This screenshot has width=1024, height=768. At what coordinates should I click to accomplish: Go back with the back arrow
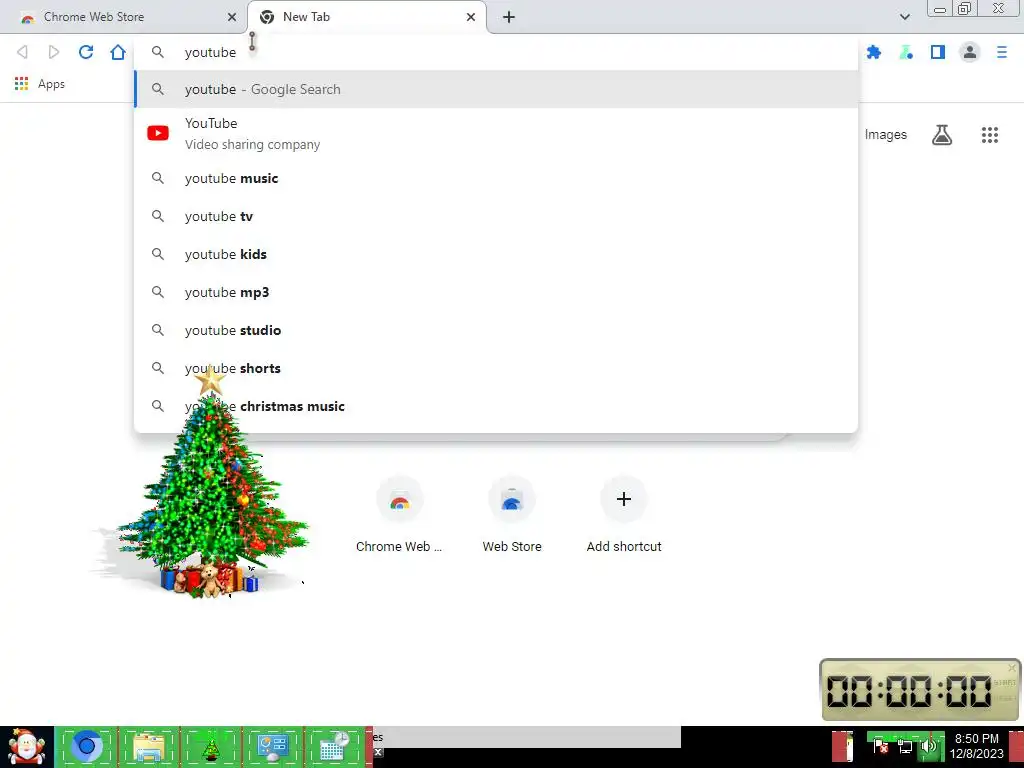pyautogui.click(x=22, y=52)
